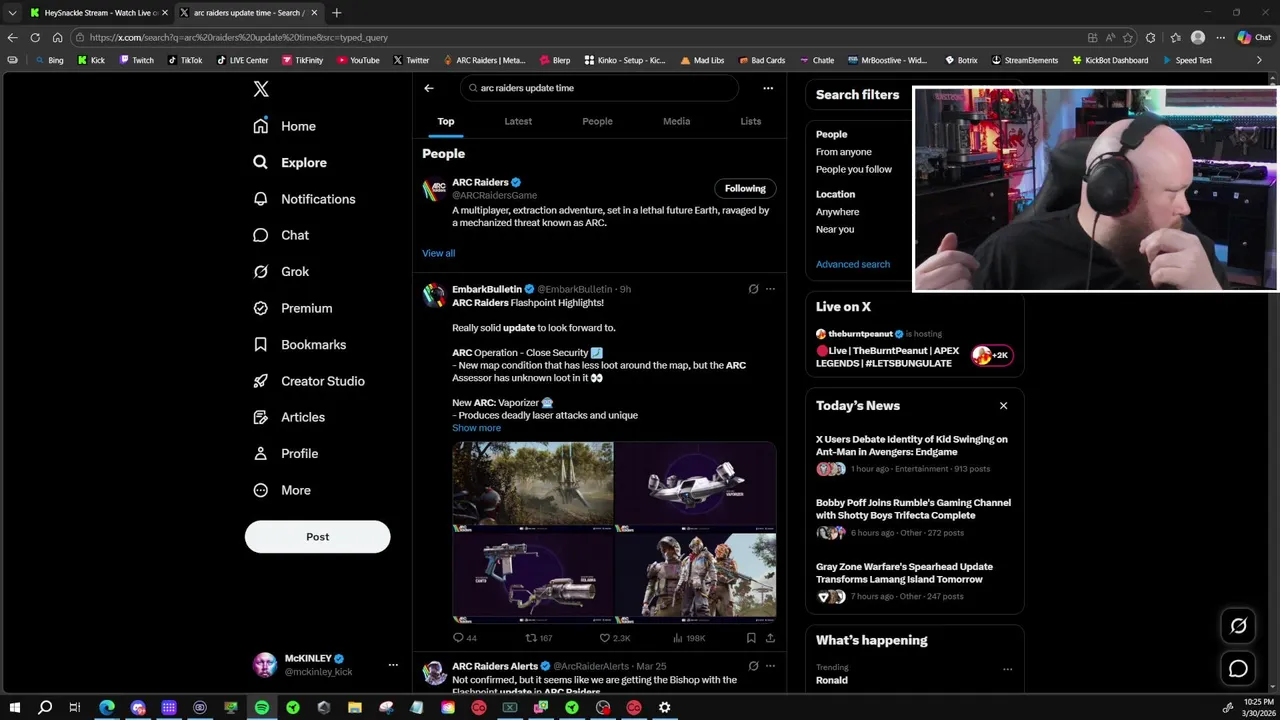
Task: Select People filter From anyone
Action: pos(844,152)
